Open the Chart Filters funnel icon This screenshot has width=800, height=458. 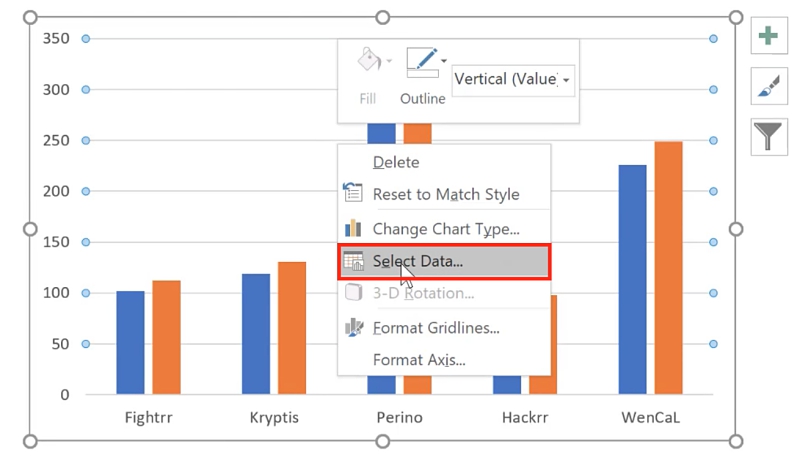pyautogui.click(x=768, y=136)
